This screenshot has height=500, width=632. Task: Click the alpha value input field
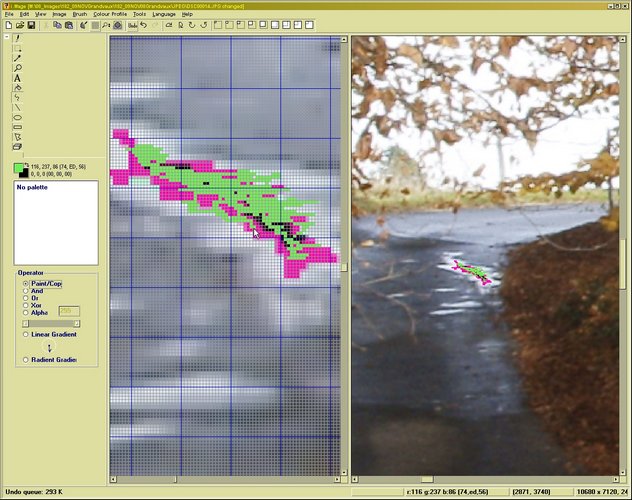click(x=69, y=311)
